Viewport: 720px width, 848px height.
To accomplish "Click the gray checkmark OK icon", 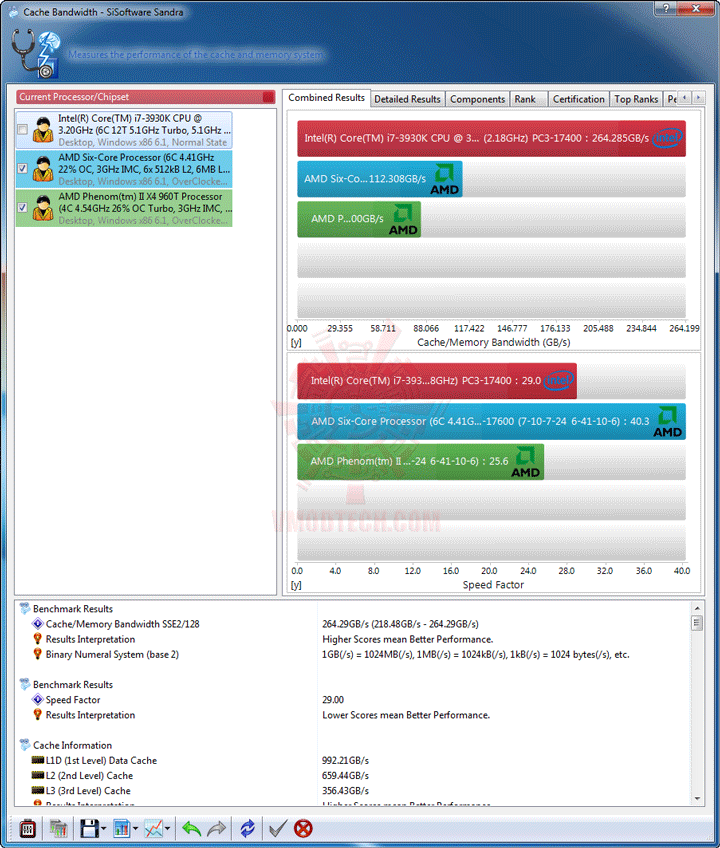I will 278,829.
